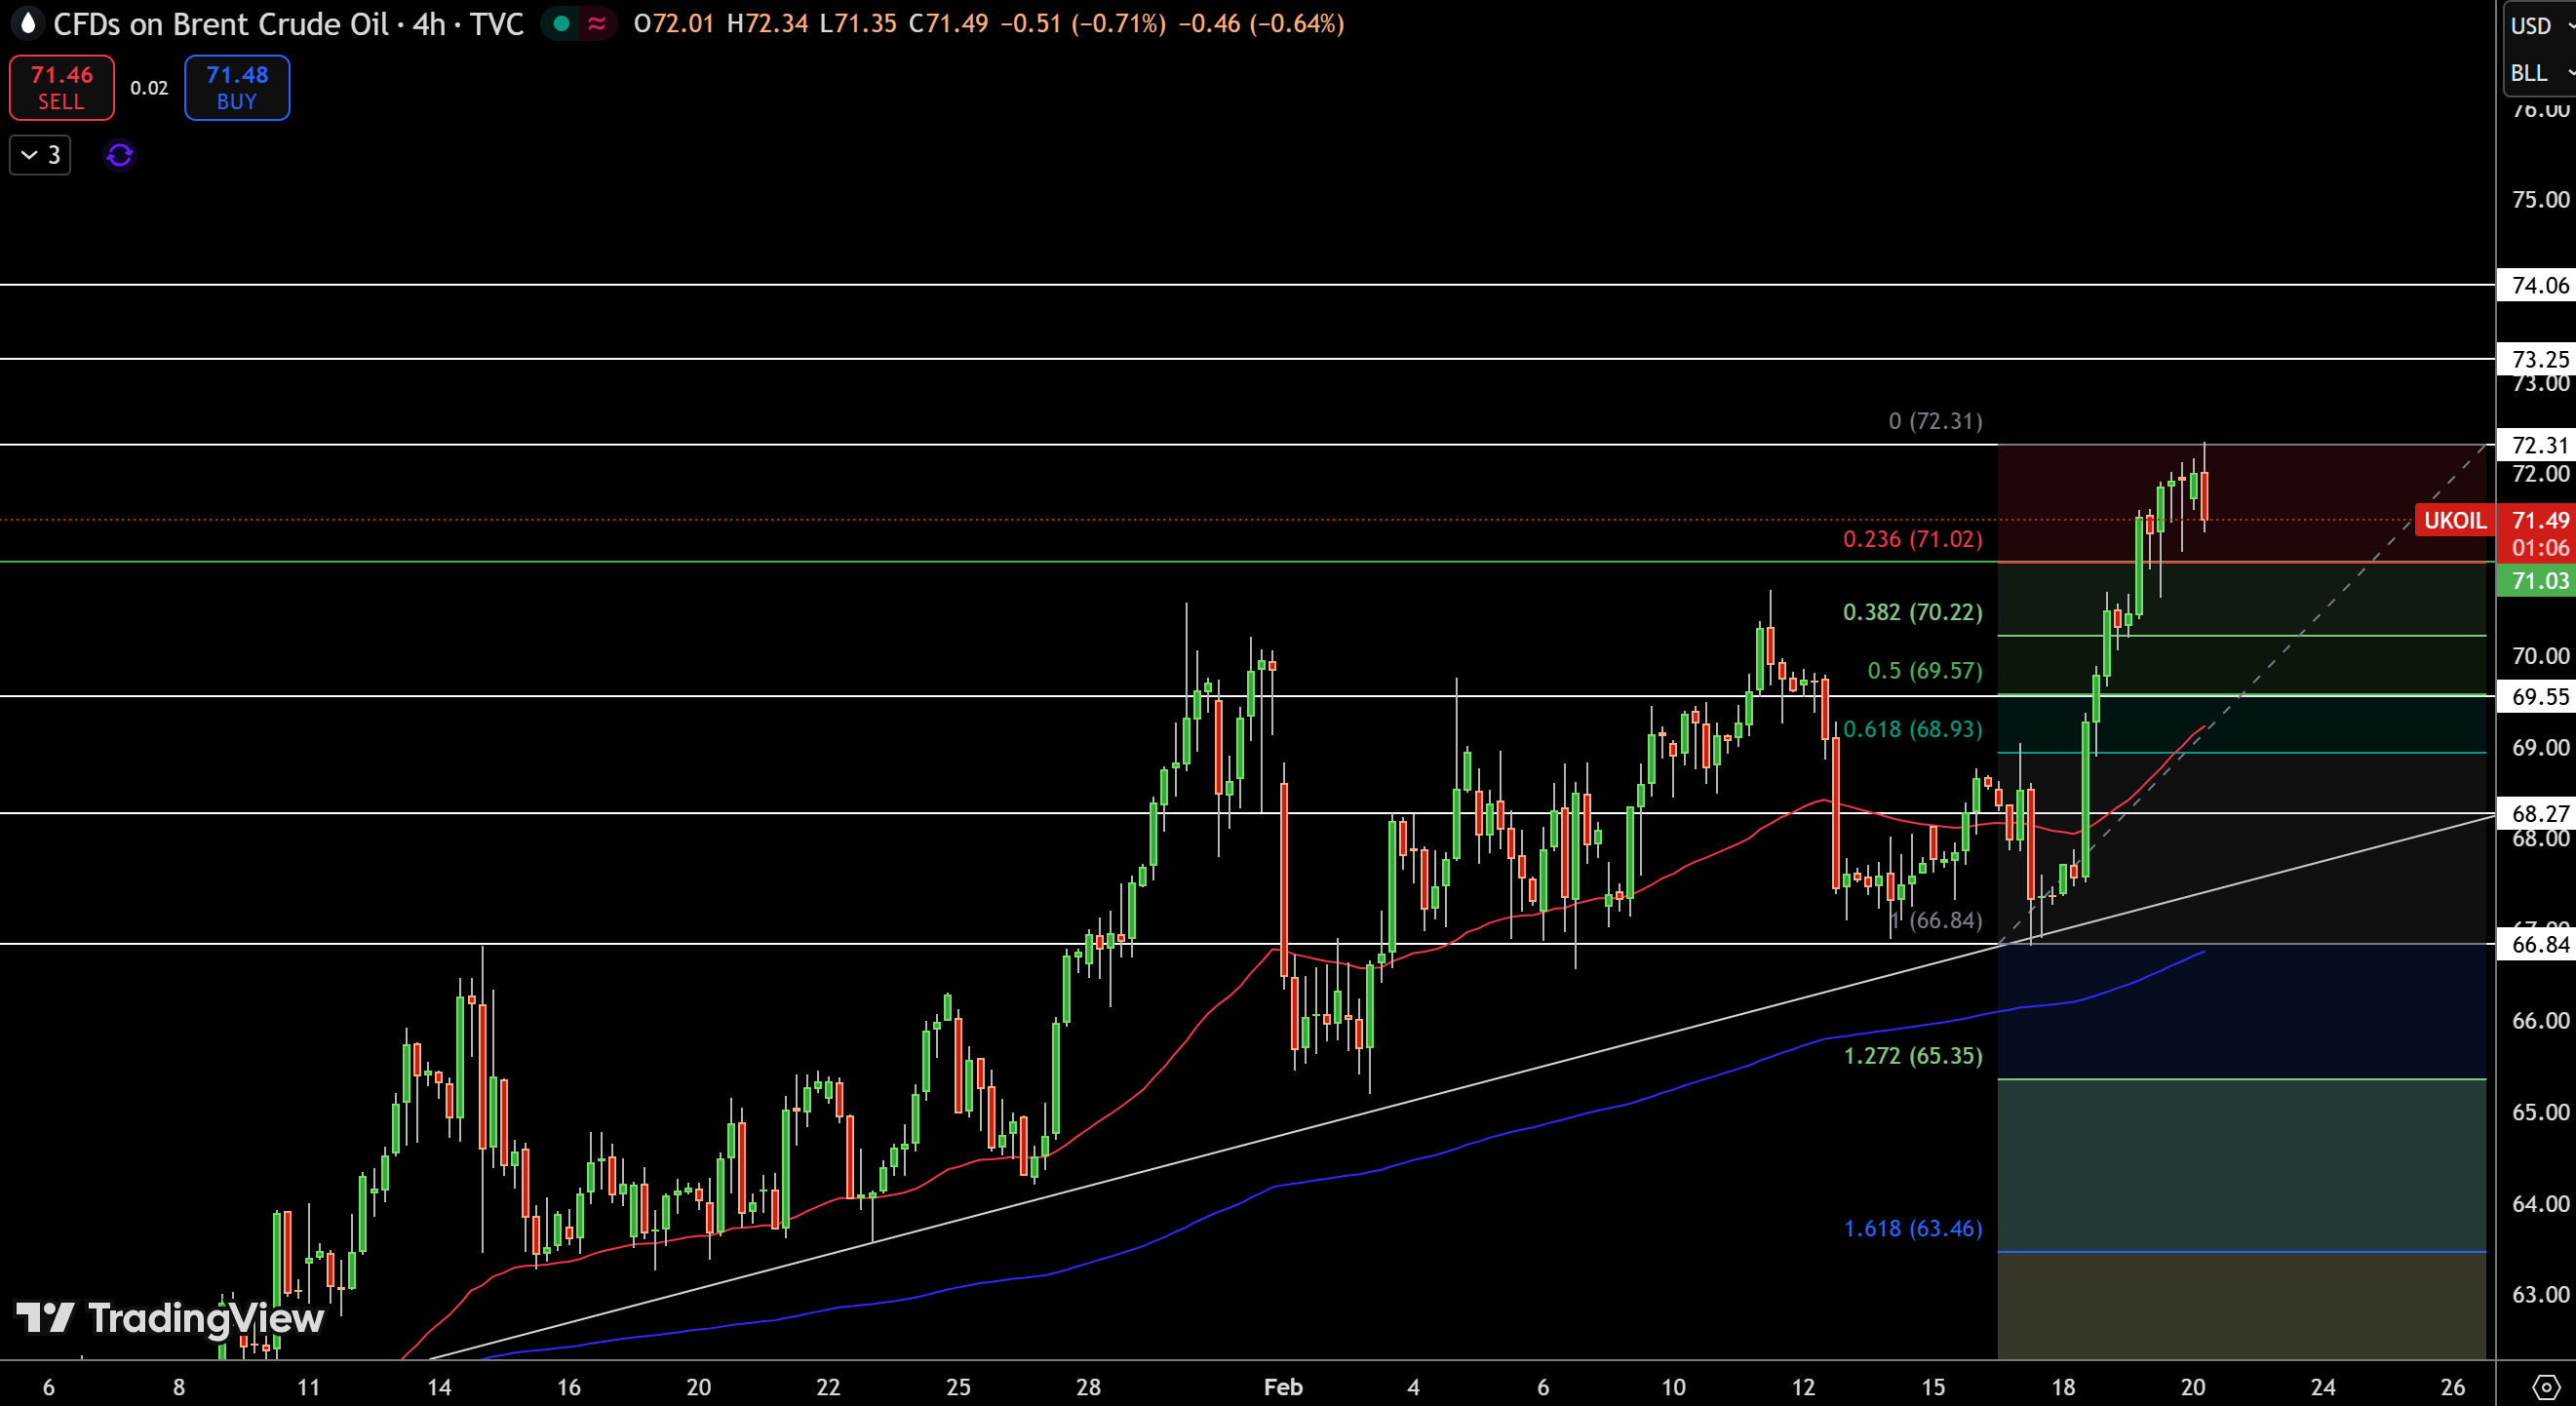Click the Fibonacci 0 (72.31) level label
This screenshot has width=2576, height=1406.
click(x=1935, y=421)
